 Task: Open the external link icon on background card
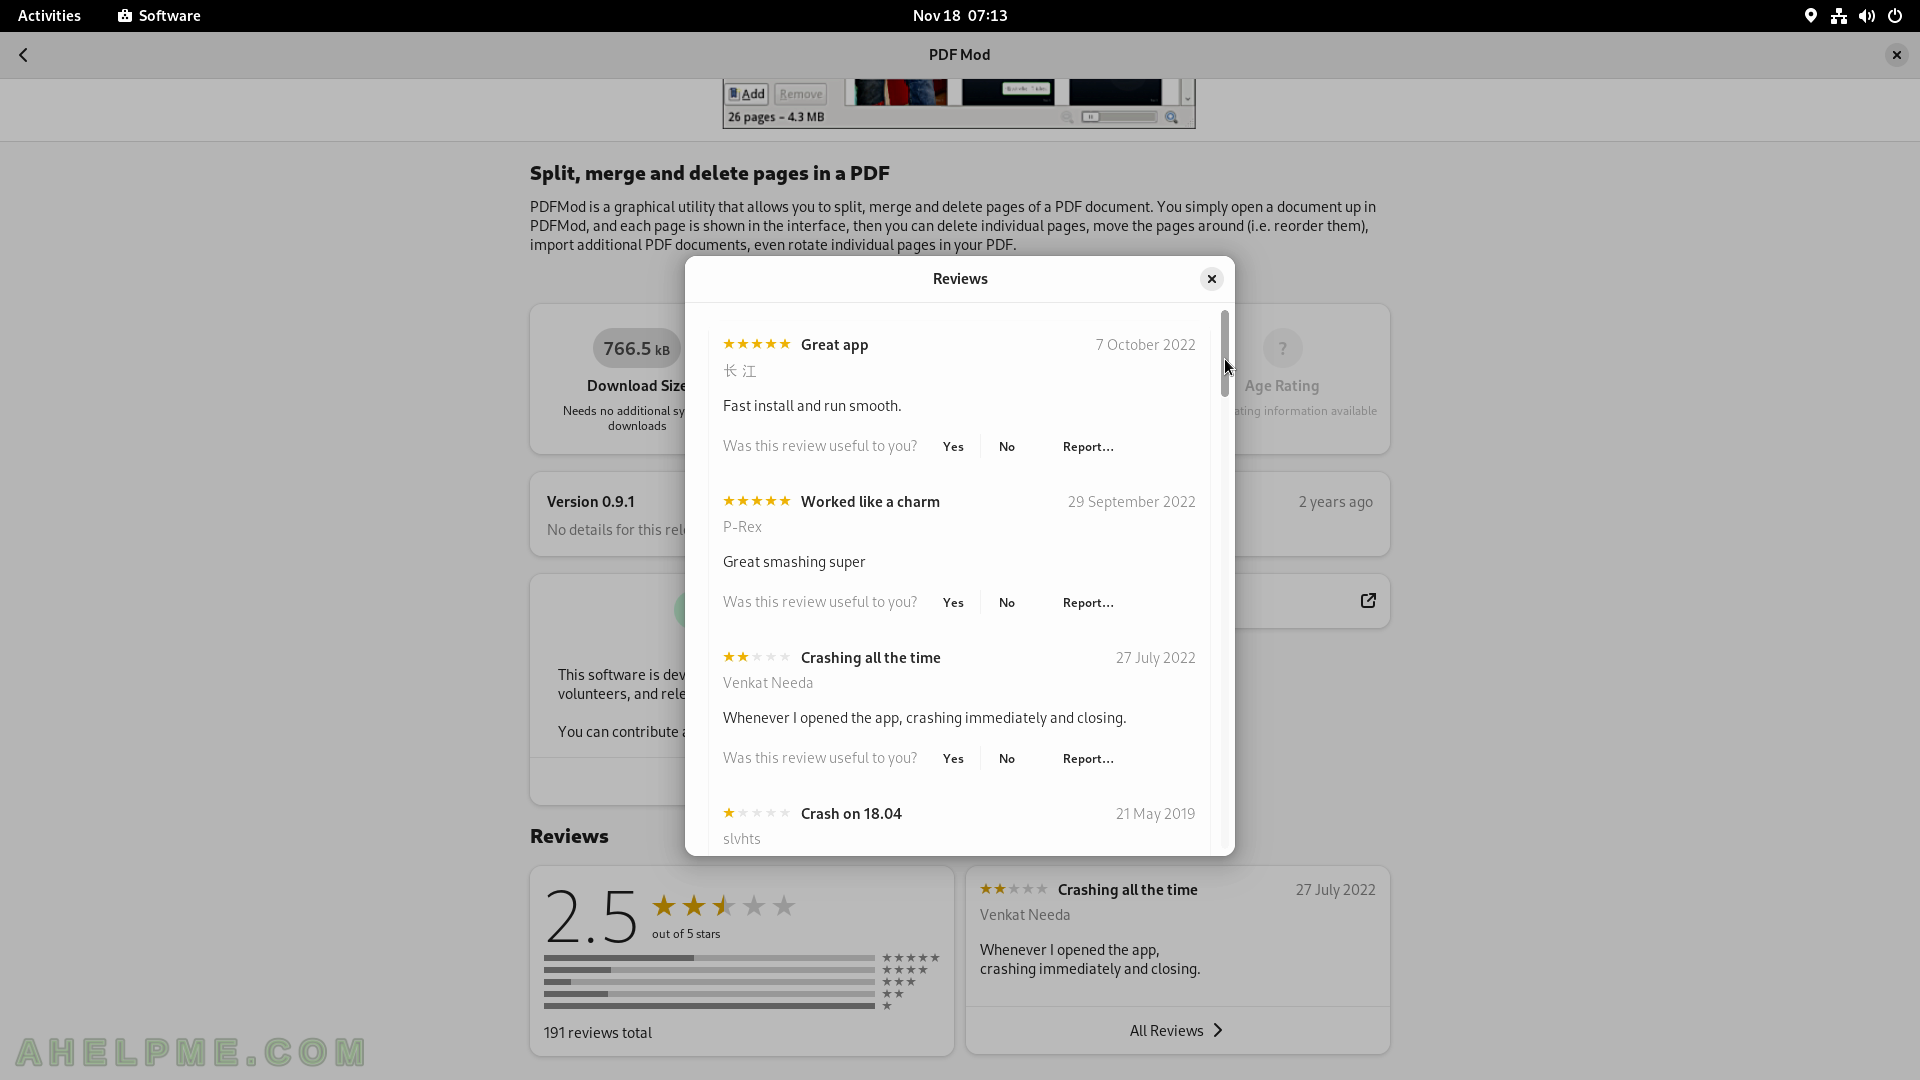point(1368,601)
